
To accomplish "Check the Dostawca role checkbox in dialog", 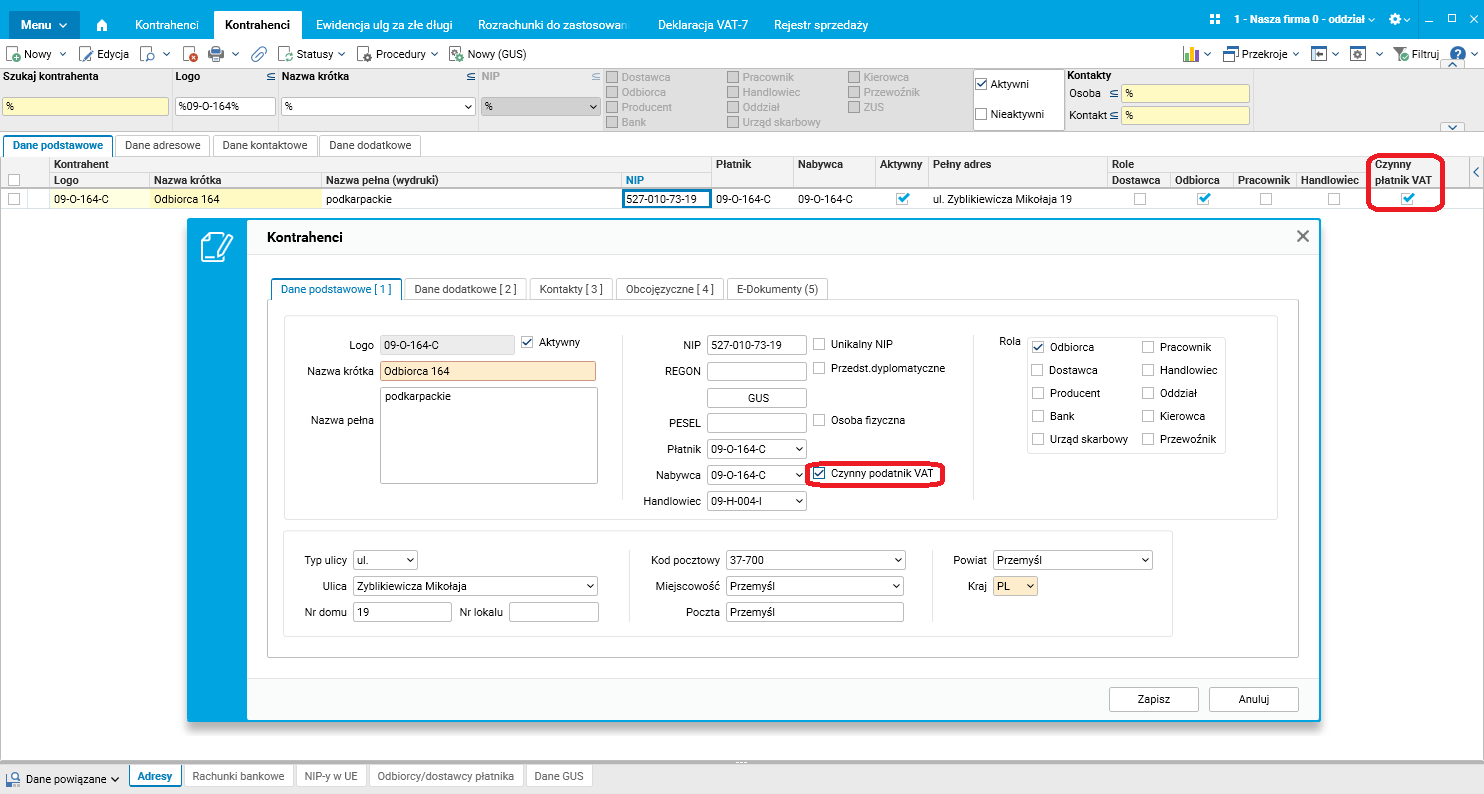I will [1038, 370].
